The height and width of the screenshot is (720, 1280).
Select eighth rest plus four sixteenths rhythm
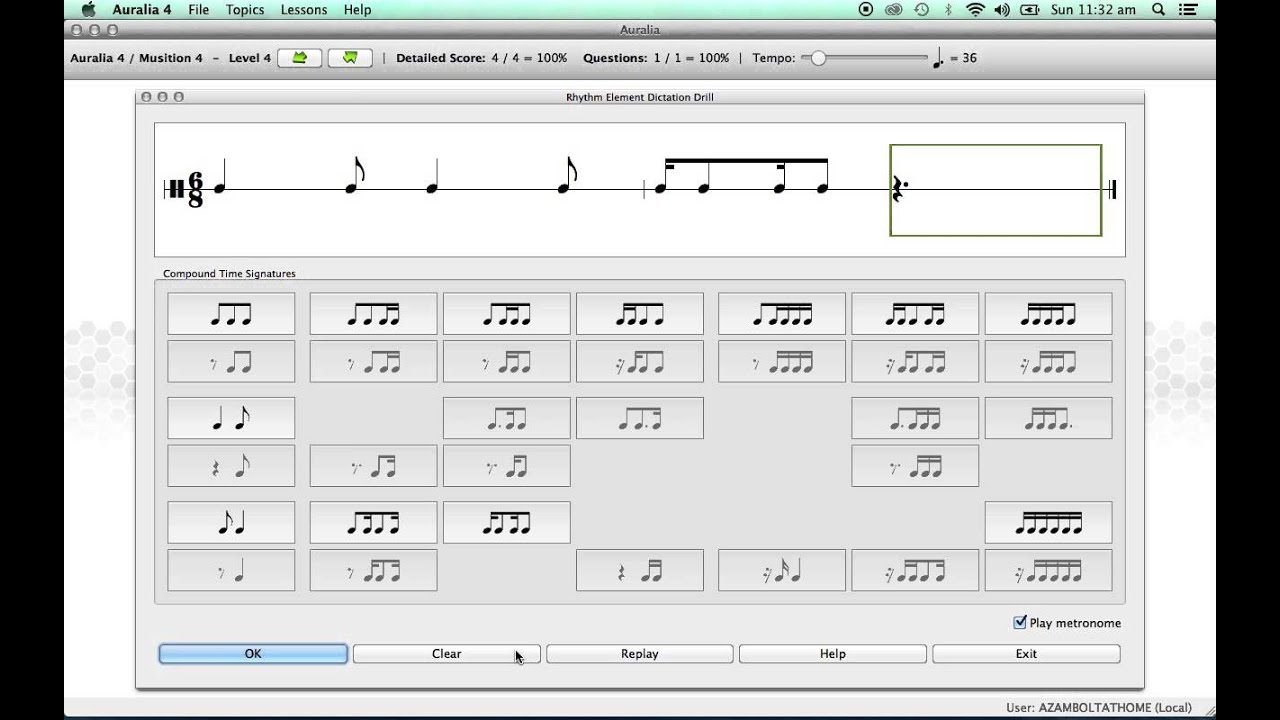coord(782,362)
